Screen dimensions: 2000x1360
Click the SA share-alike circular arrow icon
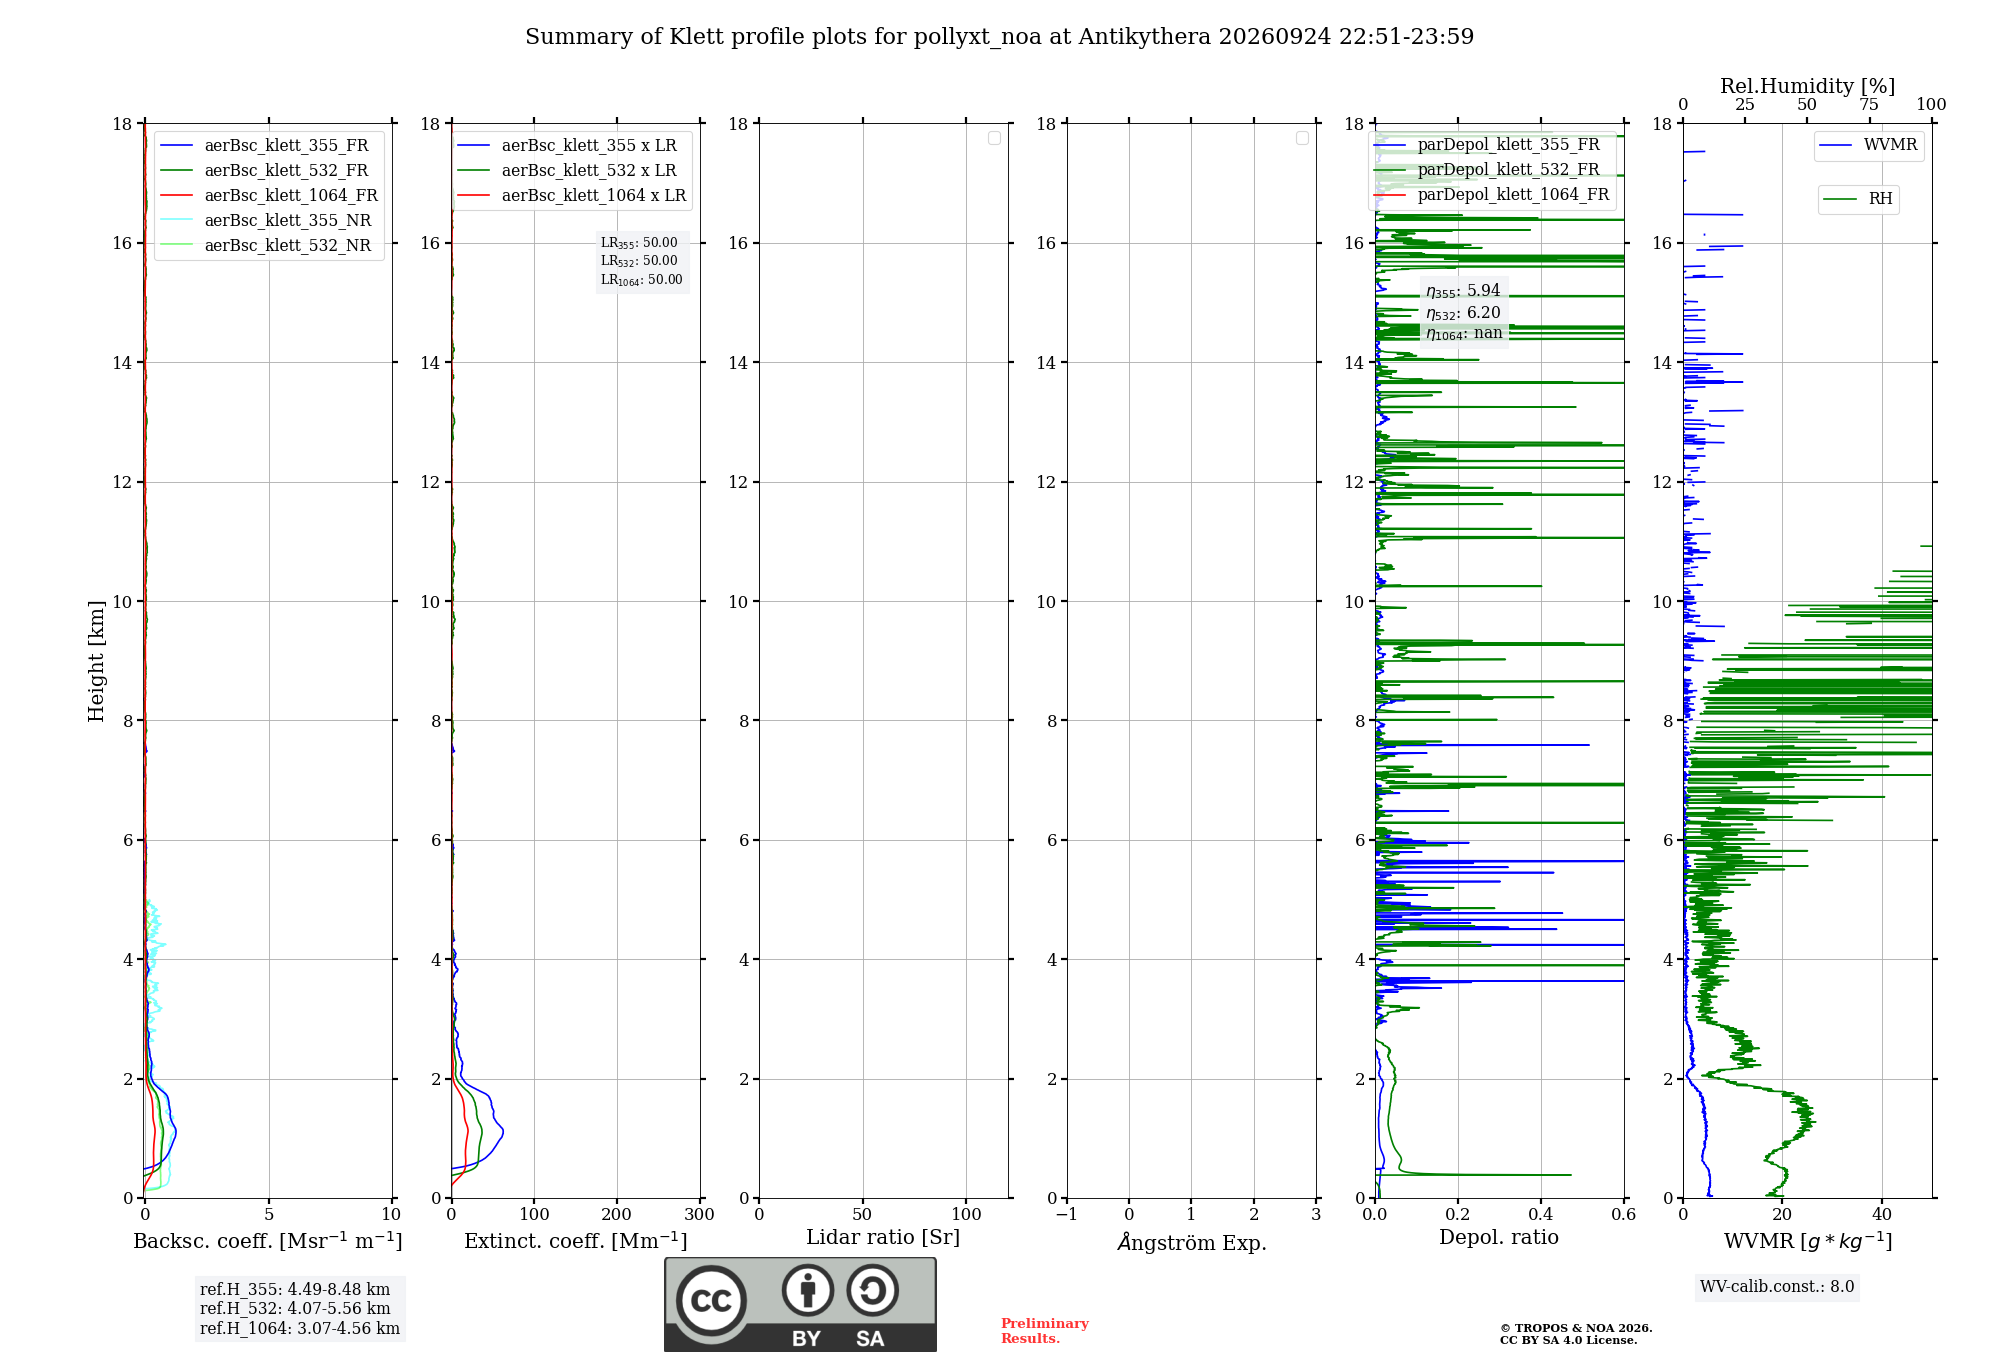coord(872,1290)
